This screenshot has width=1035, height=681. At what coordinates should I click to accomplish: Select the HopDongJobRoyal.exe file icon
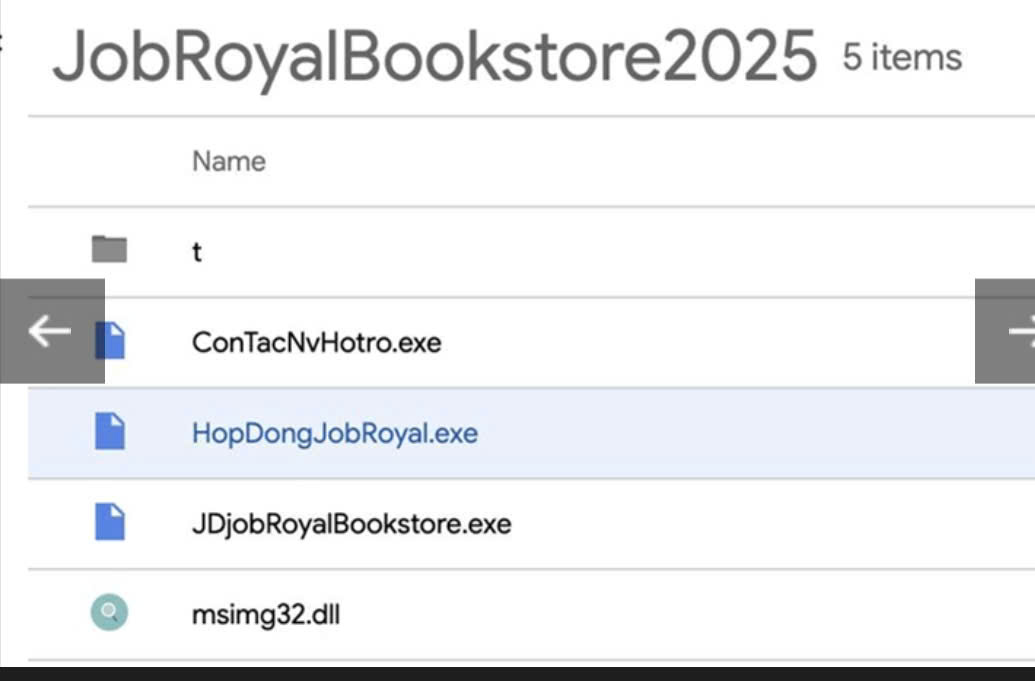point(110,432)
